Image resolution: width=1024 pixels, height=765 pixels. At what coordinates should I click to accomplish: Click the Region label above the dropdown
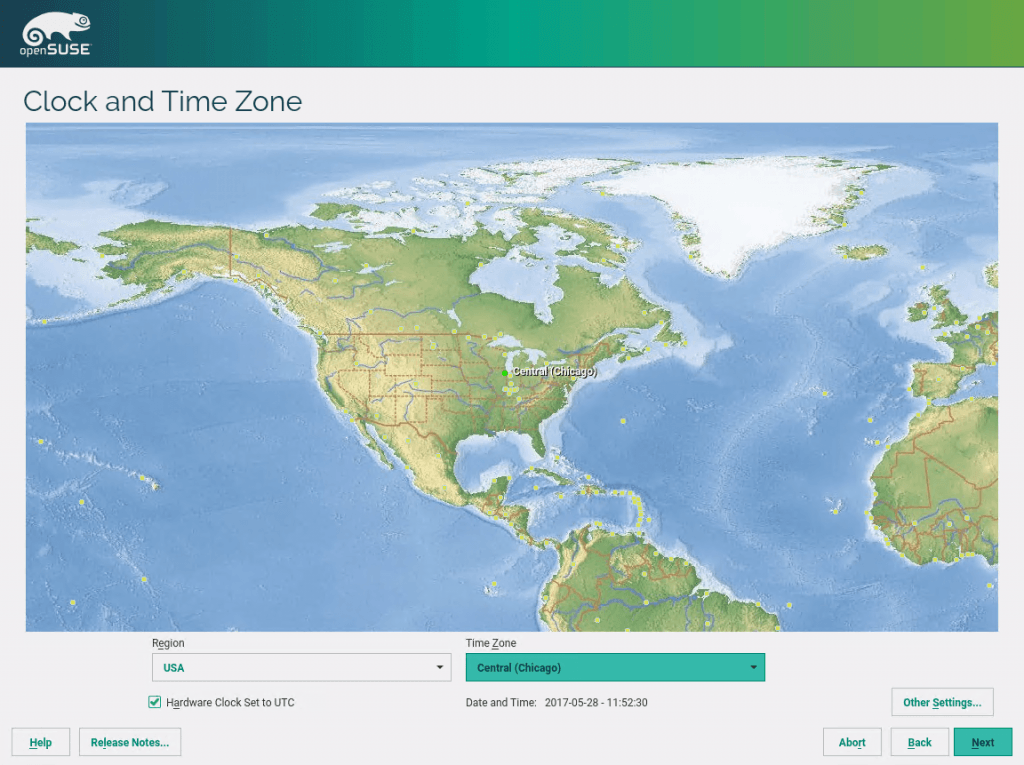[168, 643]
